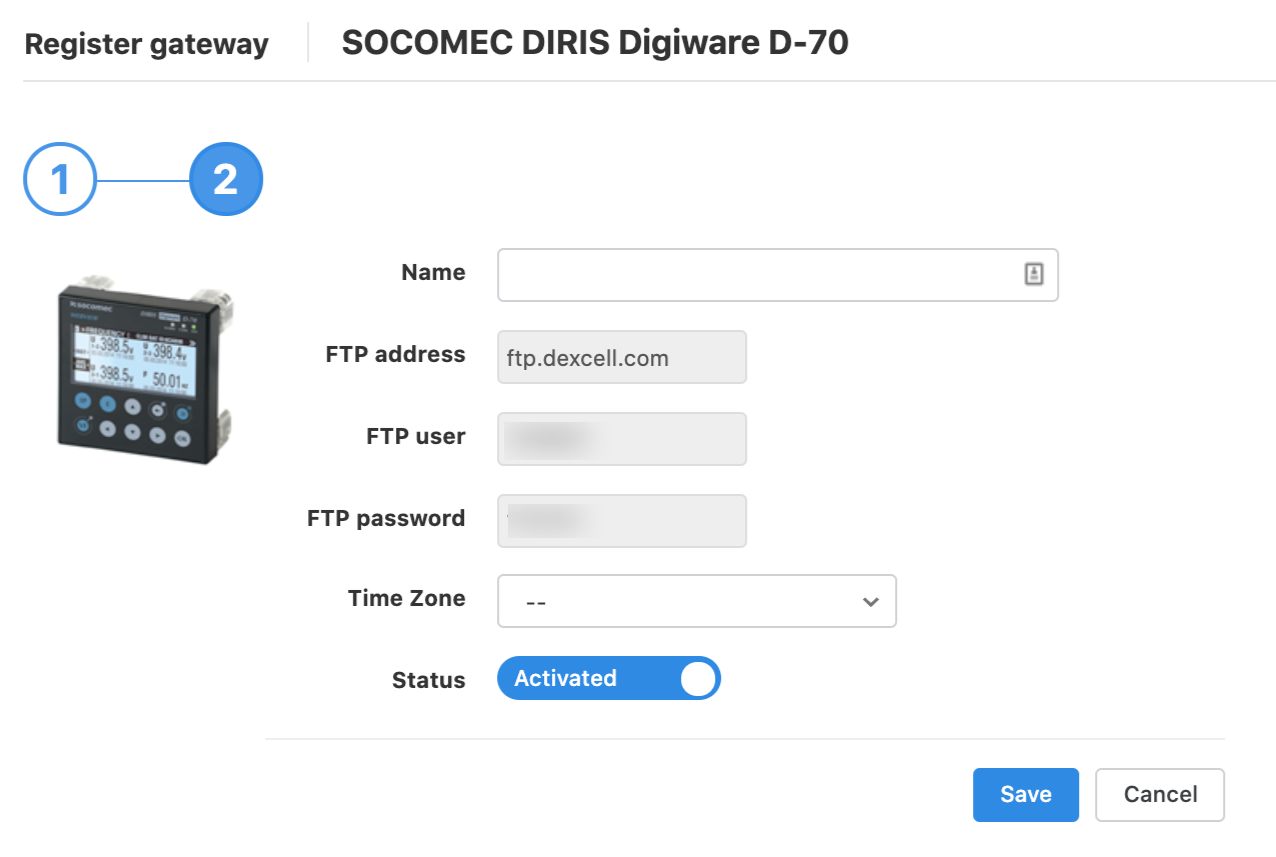Save the gateway registration
This screenshot has width=1276, height=857.
(1026, 795)
